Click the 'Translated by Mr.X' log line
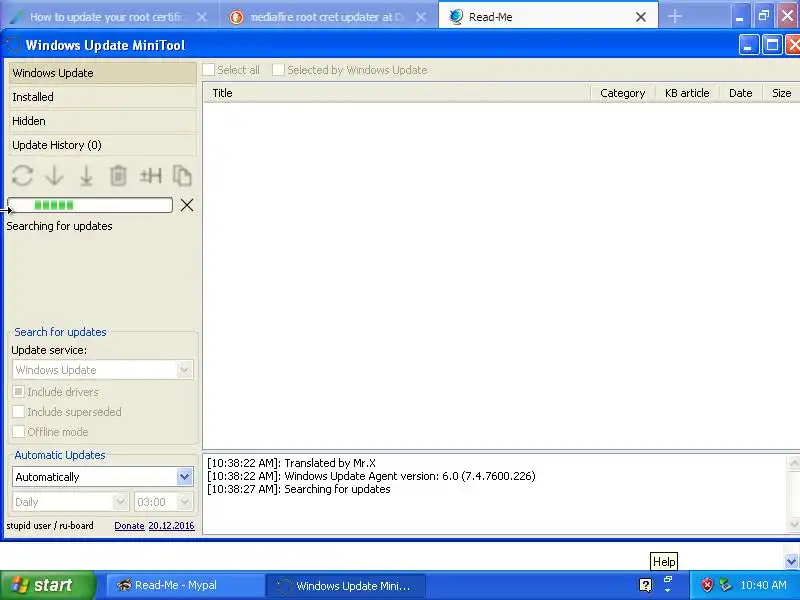 [x=291, y=463]
